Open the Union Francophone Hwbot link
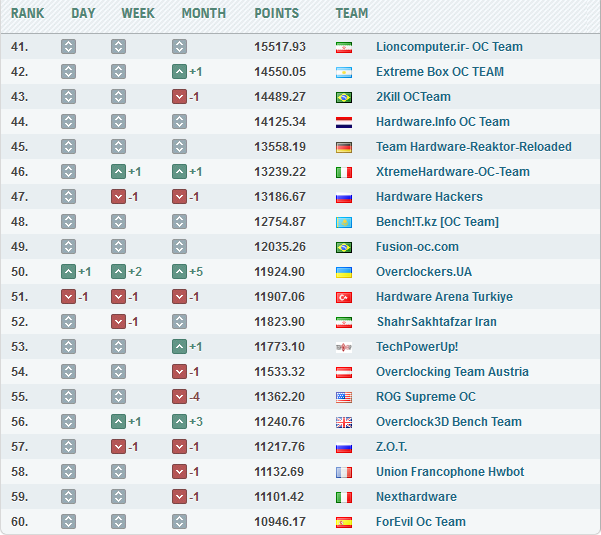601x535 pixels. [450, 471]
